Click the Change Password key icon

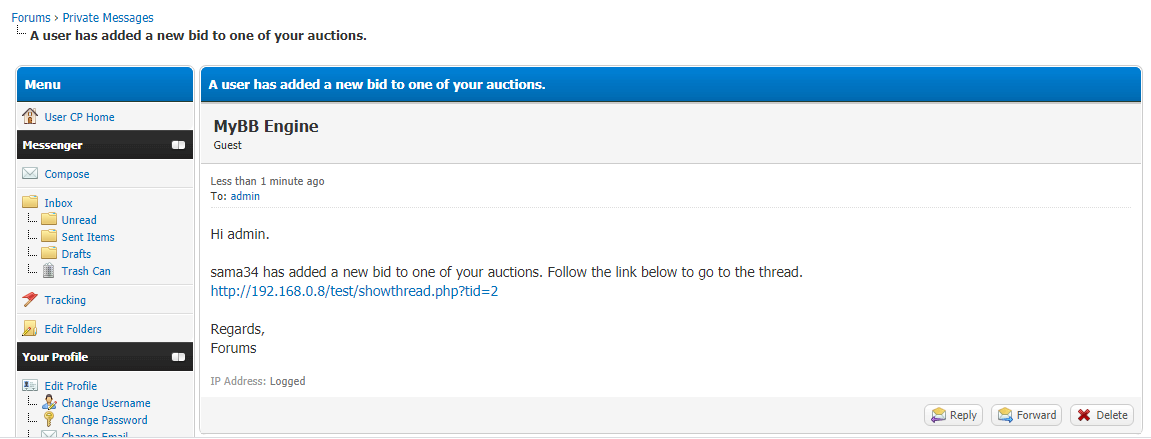coord(49,420)
